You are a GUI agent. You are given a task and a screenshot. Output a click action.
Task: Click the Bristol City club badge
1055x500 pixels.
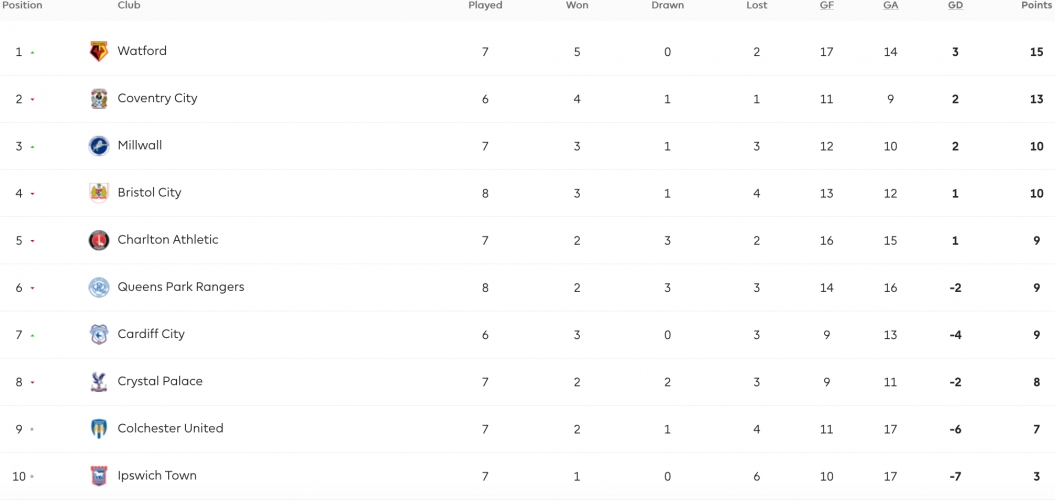[x=99, y=193]
